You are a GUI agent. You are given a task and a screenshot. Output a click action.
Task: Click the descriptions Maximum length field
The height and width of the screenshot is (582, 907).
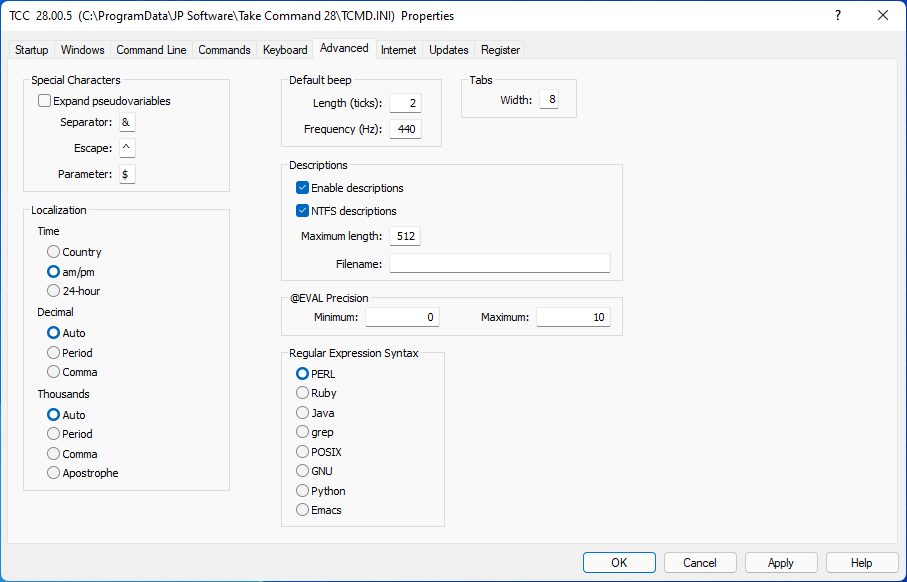[x=405, y=236]
